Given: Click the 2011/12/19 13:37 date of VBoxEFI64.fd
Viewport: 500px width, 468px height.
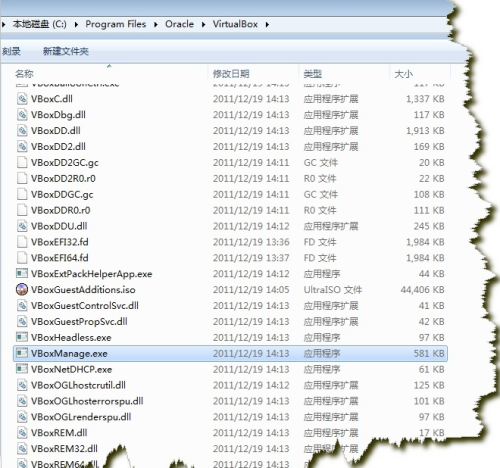Looking at the screenshot, I should coord(251,258).
